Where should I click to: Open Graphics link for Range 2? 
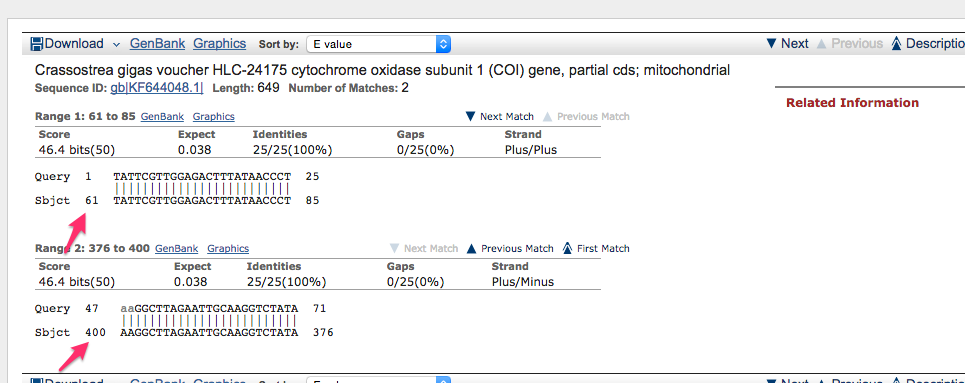click(228, 249)
